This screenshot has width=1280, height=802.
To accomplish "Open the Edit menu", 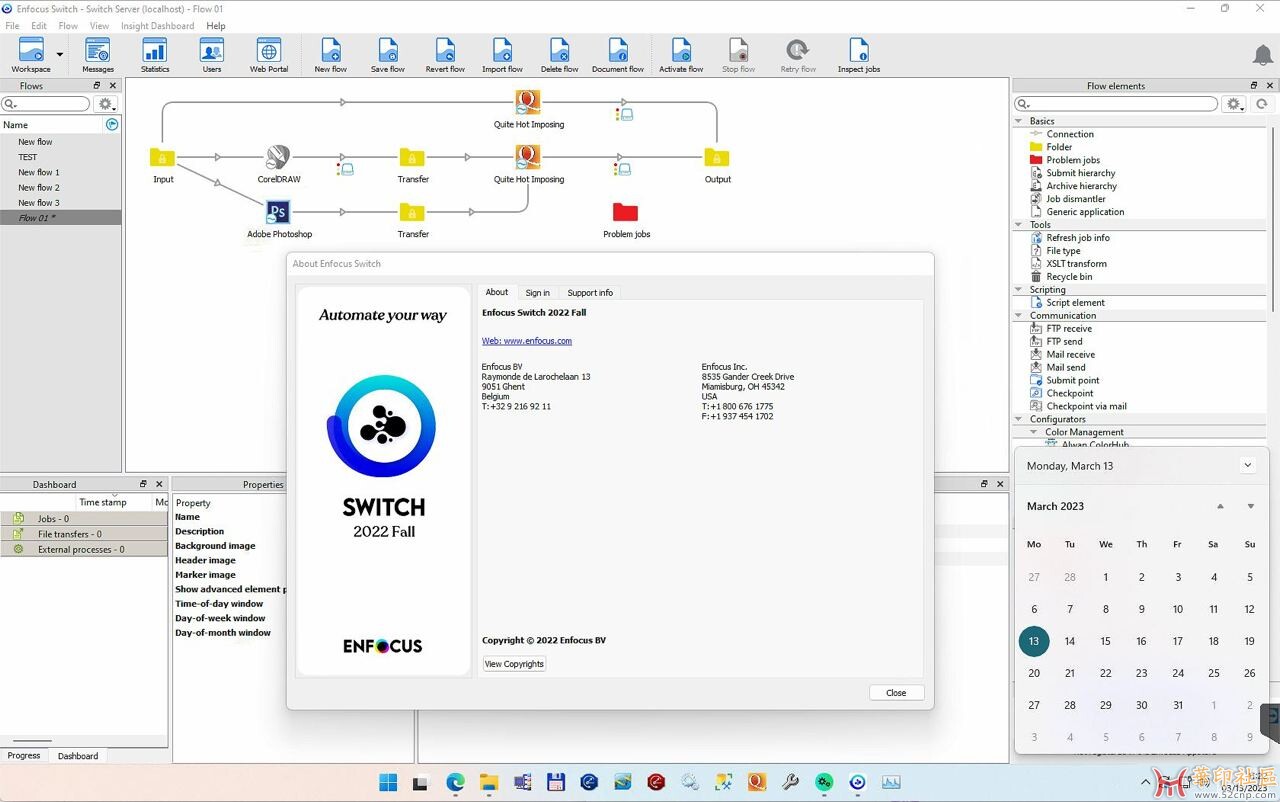I will (x=39, y=26).
